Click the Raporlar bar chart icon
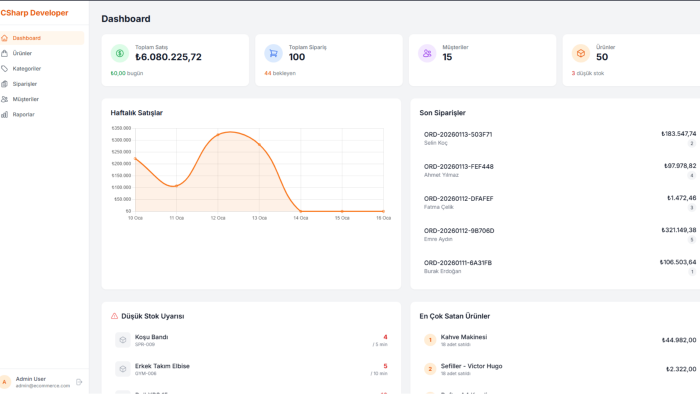This screenshot has width=700, height=394. (4, 114)
